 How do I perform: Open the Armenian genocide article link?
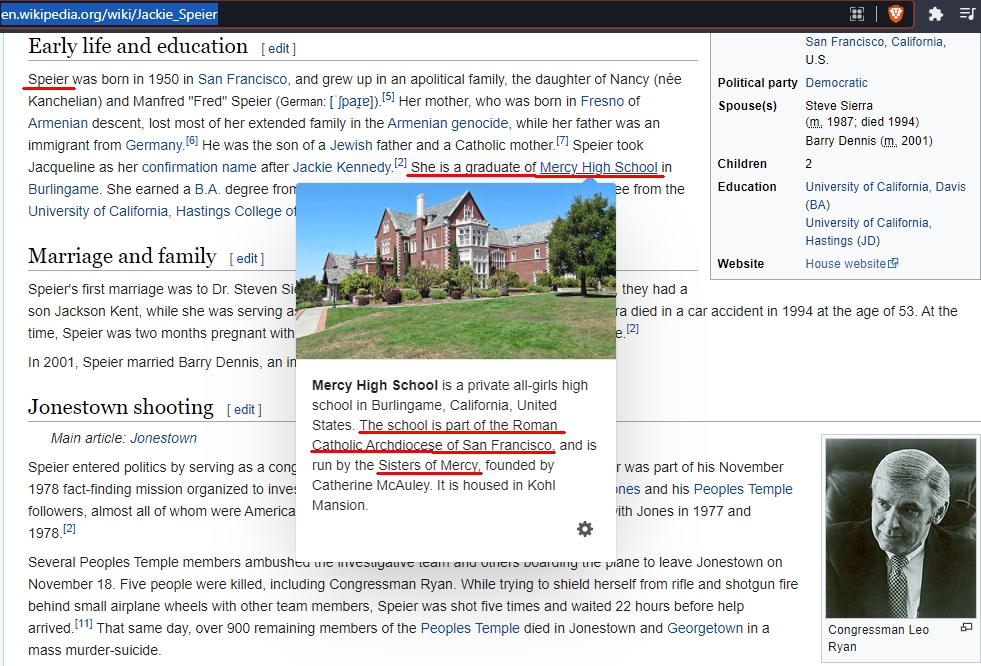(x=448, y=123)
